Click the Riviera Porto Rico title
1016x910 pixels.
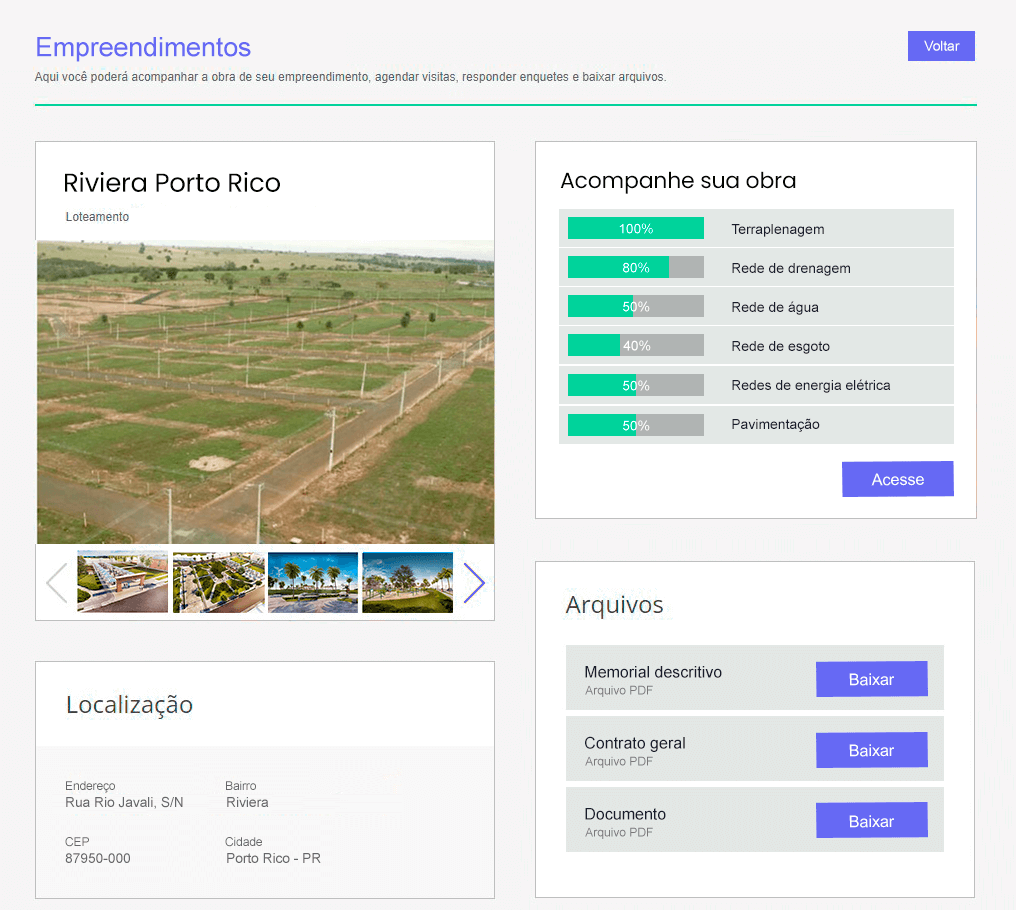[171, 184]
